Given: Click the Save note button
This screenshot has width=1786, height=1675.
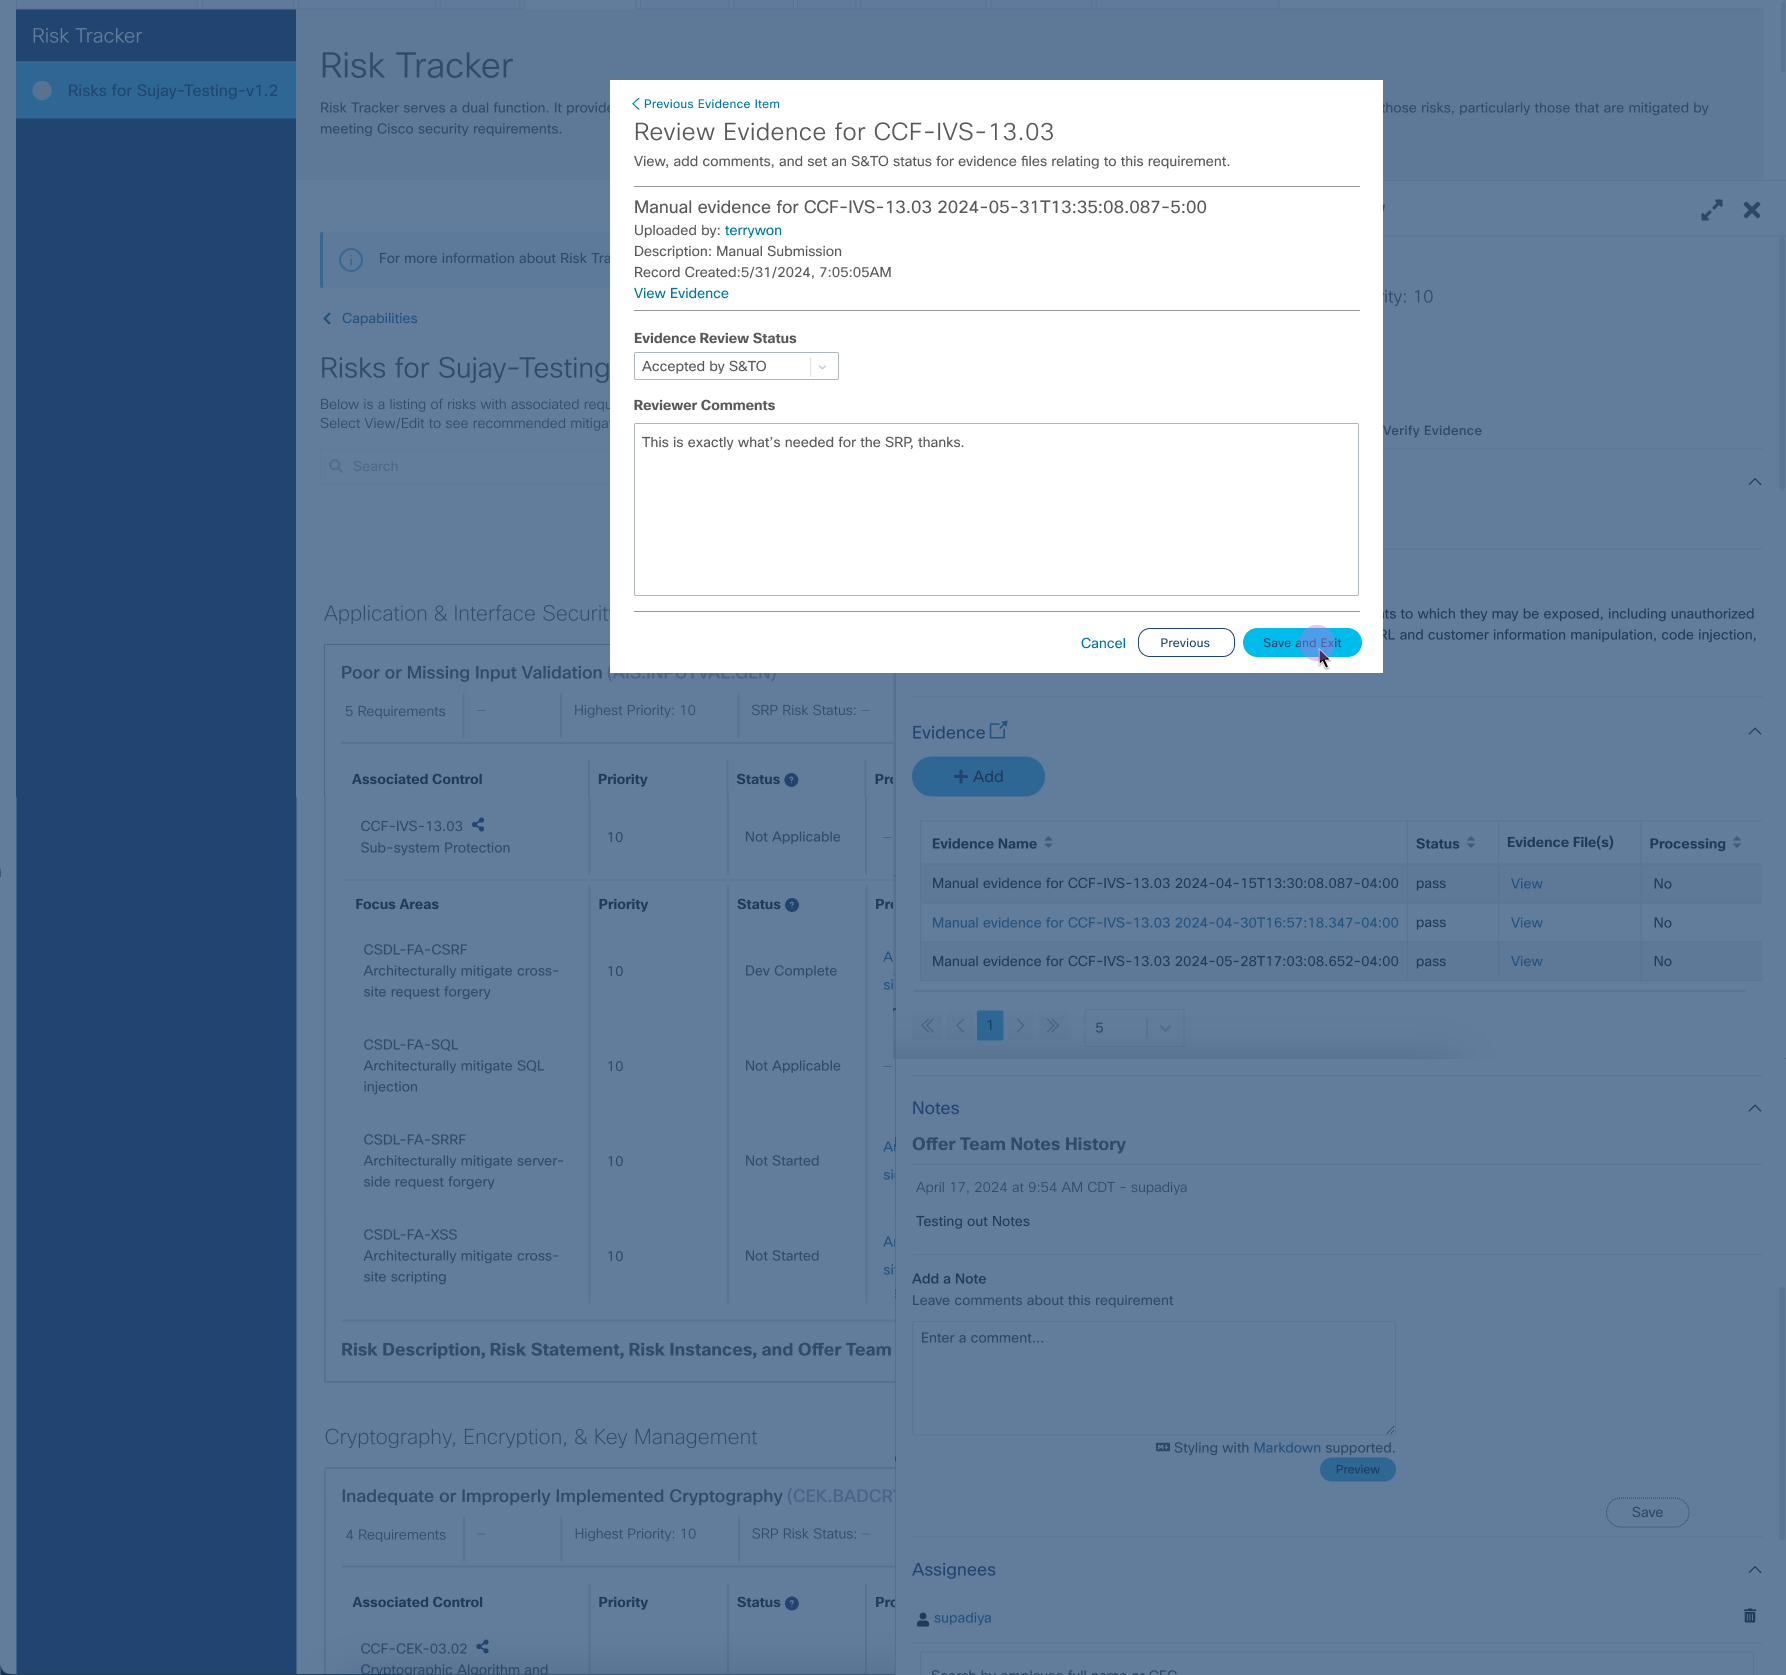Looking at the screenshot, I should (x=1647, y=1512).
